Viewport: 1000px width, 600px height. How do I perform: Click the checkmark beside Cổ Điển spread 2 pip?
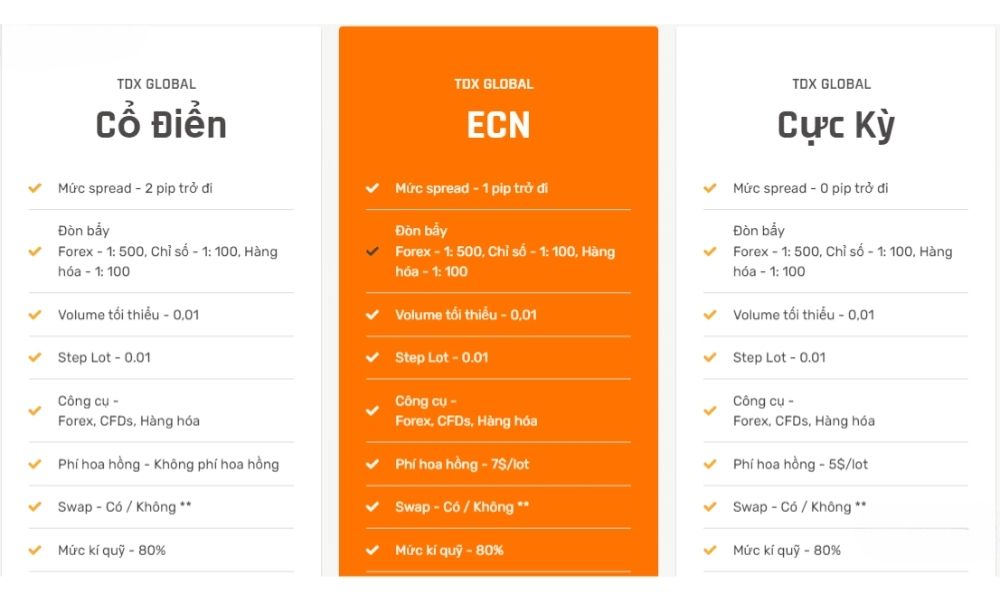pyautogui.click(x=35, y=188)
